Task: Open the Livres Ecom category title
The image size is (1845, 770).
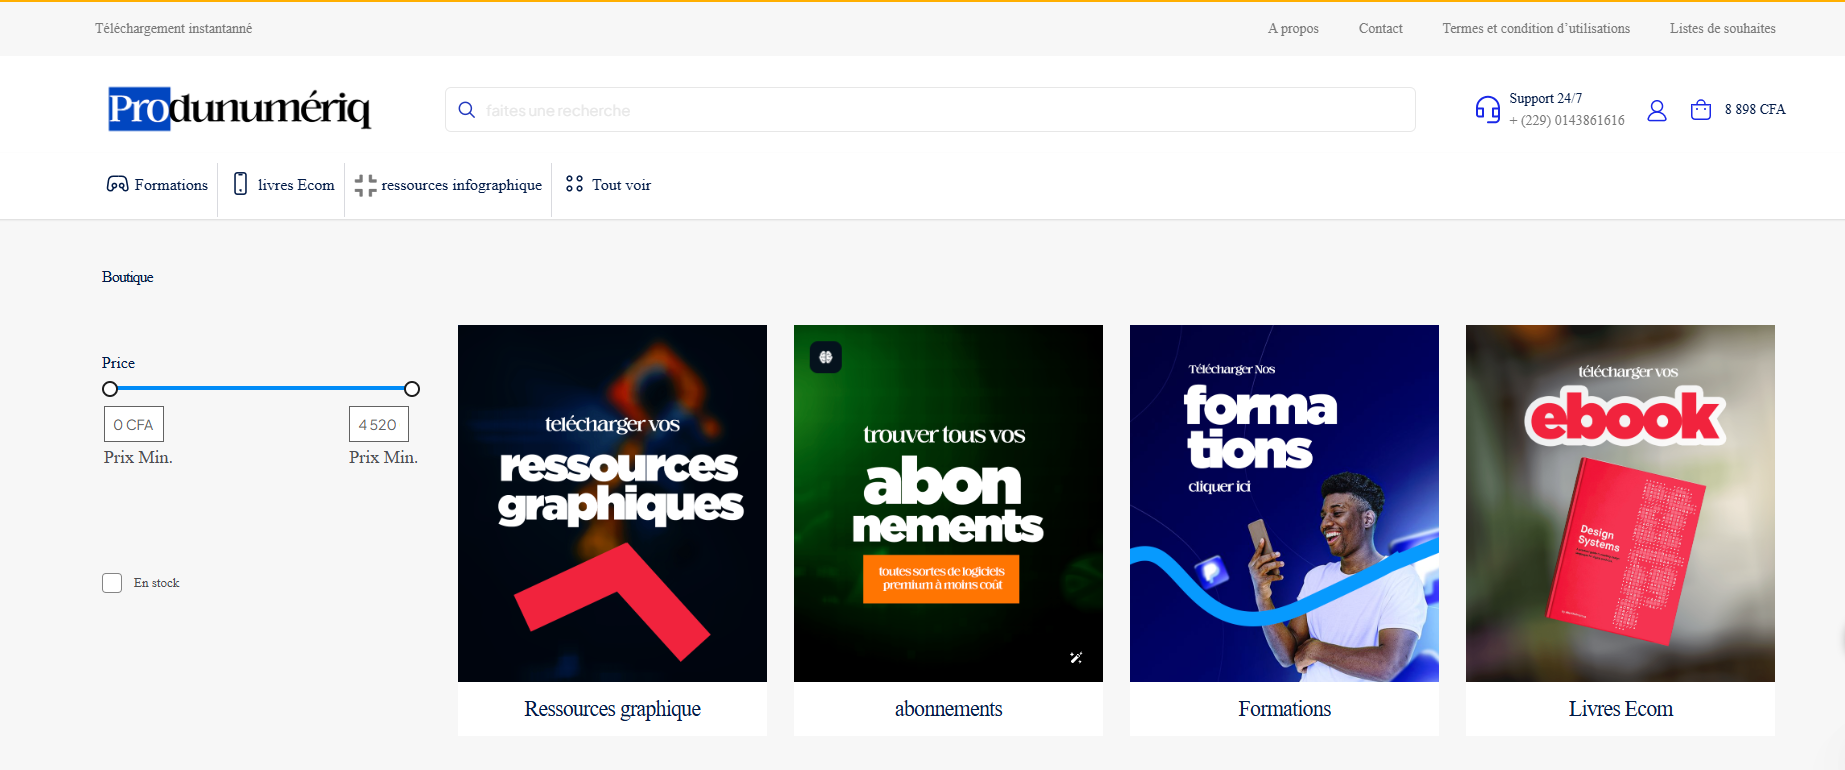Action: pos(1620,709)
